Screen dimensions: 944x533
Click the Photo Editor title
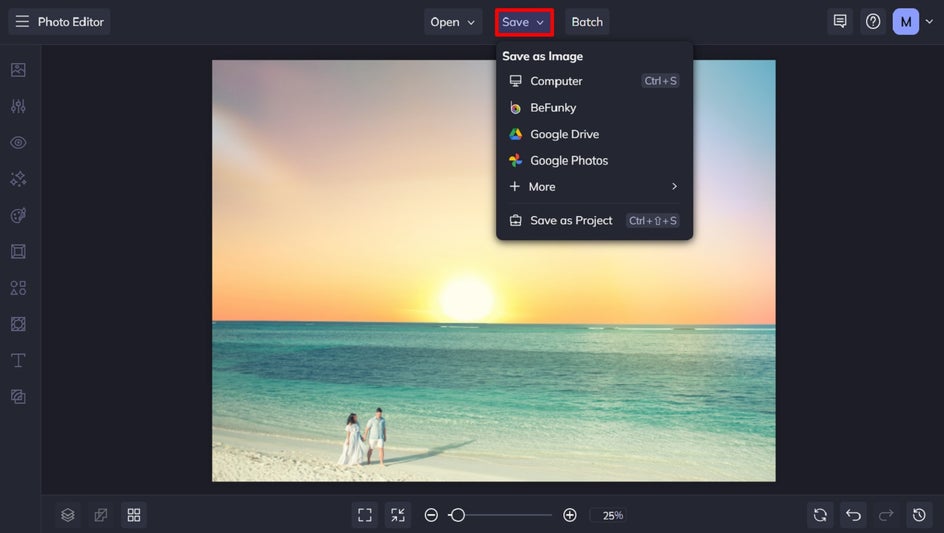(x=70, y=22)
